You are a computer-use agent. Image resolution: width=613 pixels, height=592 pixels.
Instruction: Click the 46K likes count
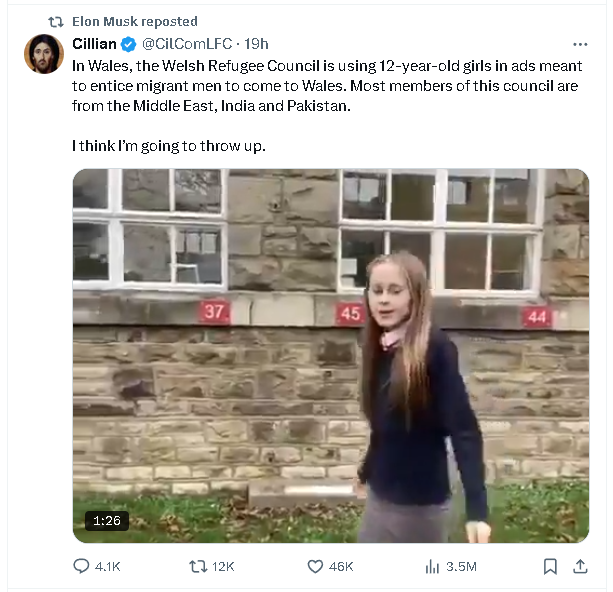pyautogui.click(x=341, y=567)
